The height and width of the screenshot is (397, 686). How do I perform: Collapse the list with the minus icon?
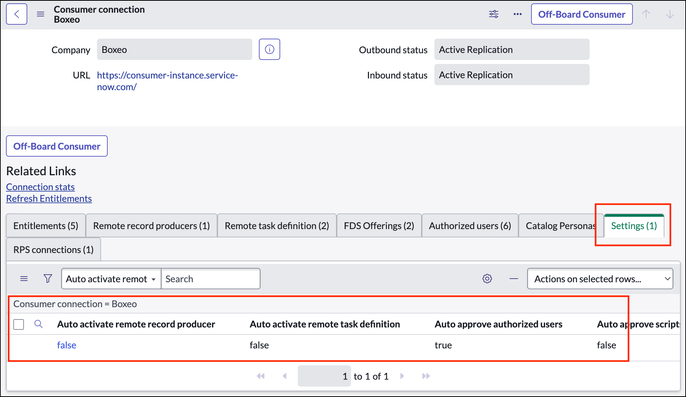(x=514, y=279)
